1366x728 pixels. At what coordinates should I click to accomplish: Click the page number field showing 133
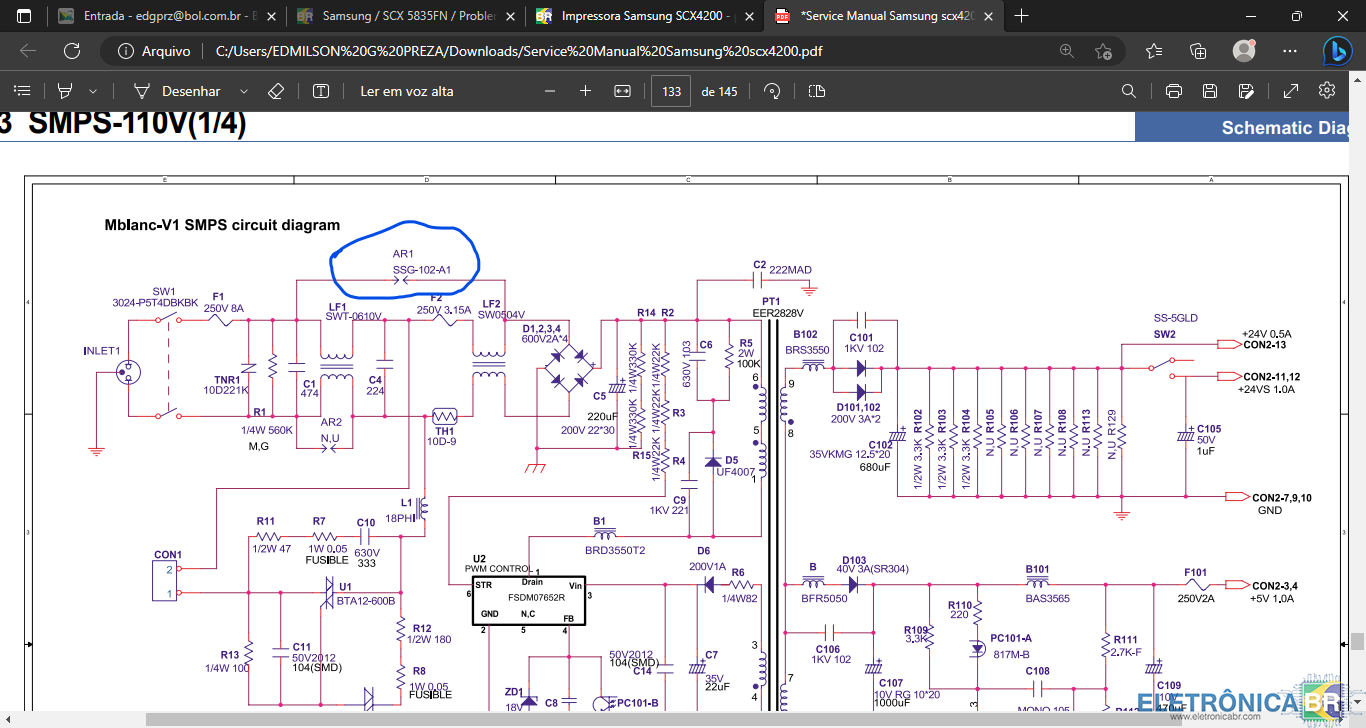tap(671, 91)
